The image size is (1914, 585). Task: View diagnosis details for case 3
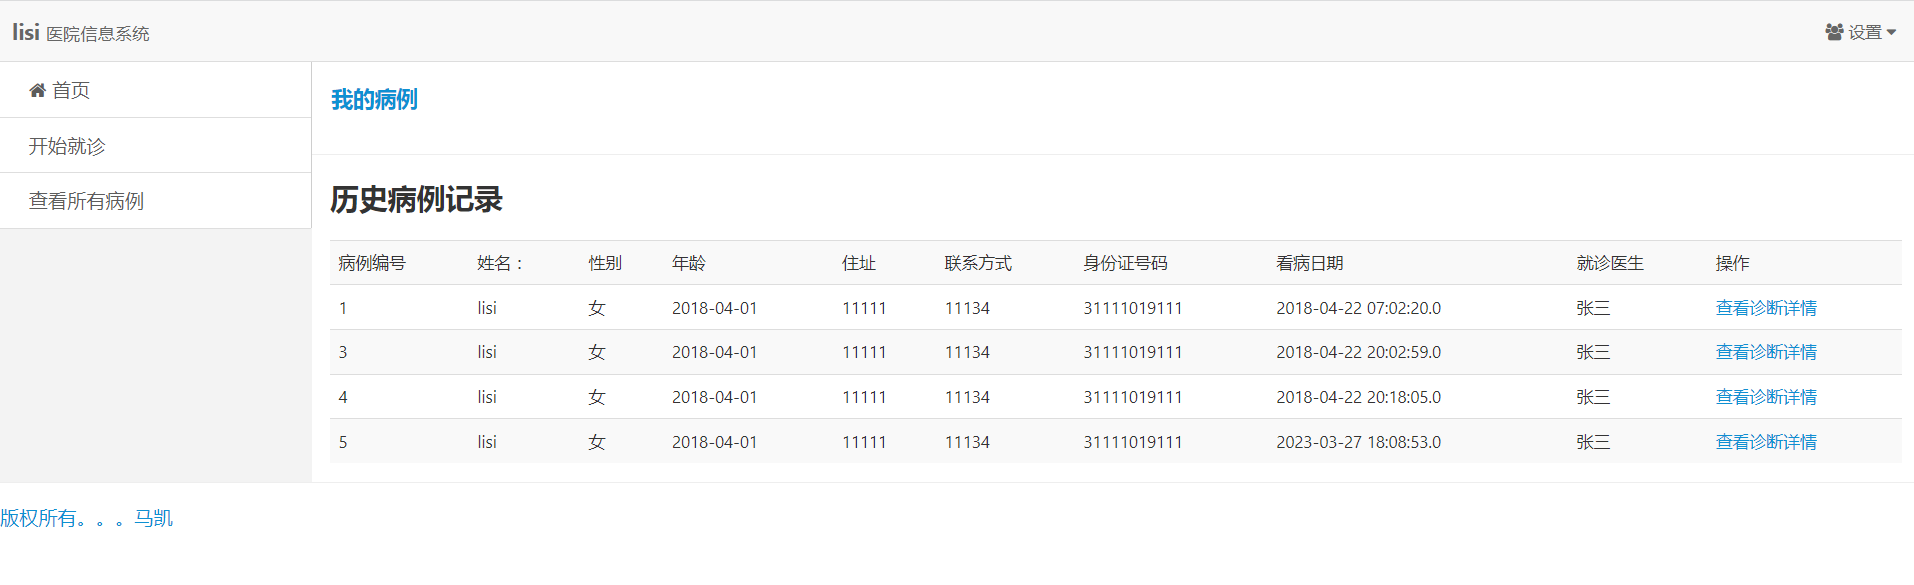[x=1766, y=352]
